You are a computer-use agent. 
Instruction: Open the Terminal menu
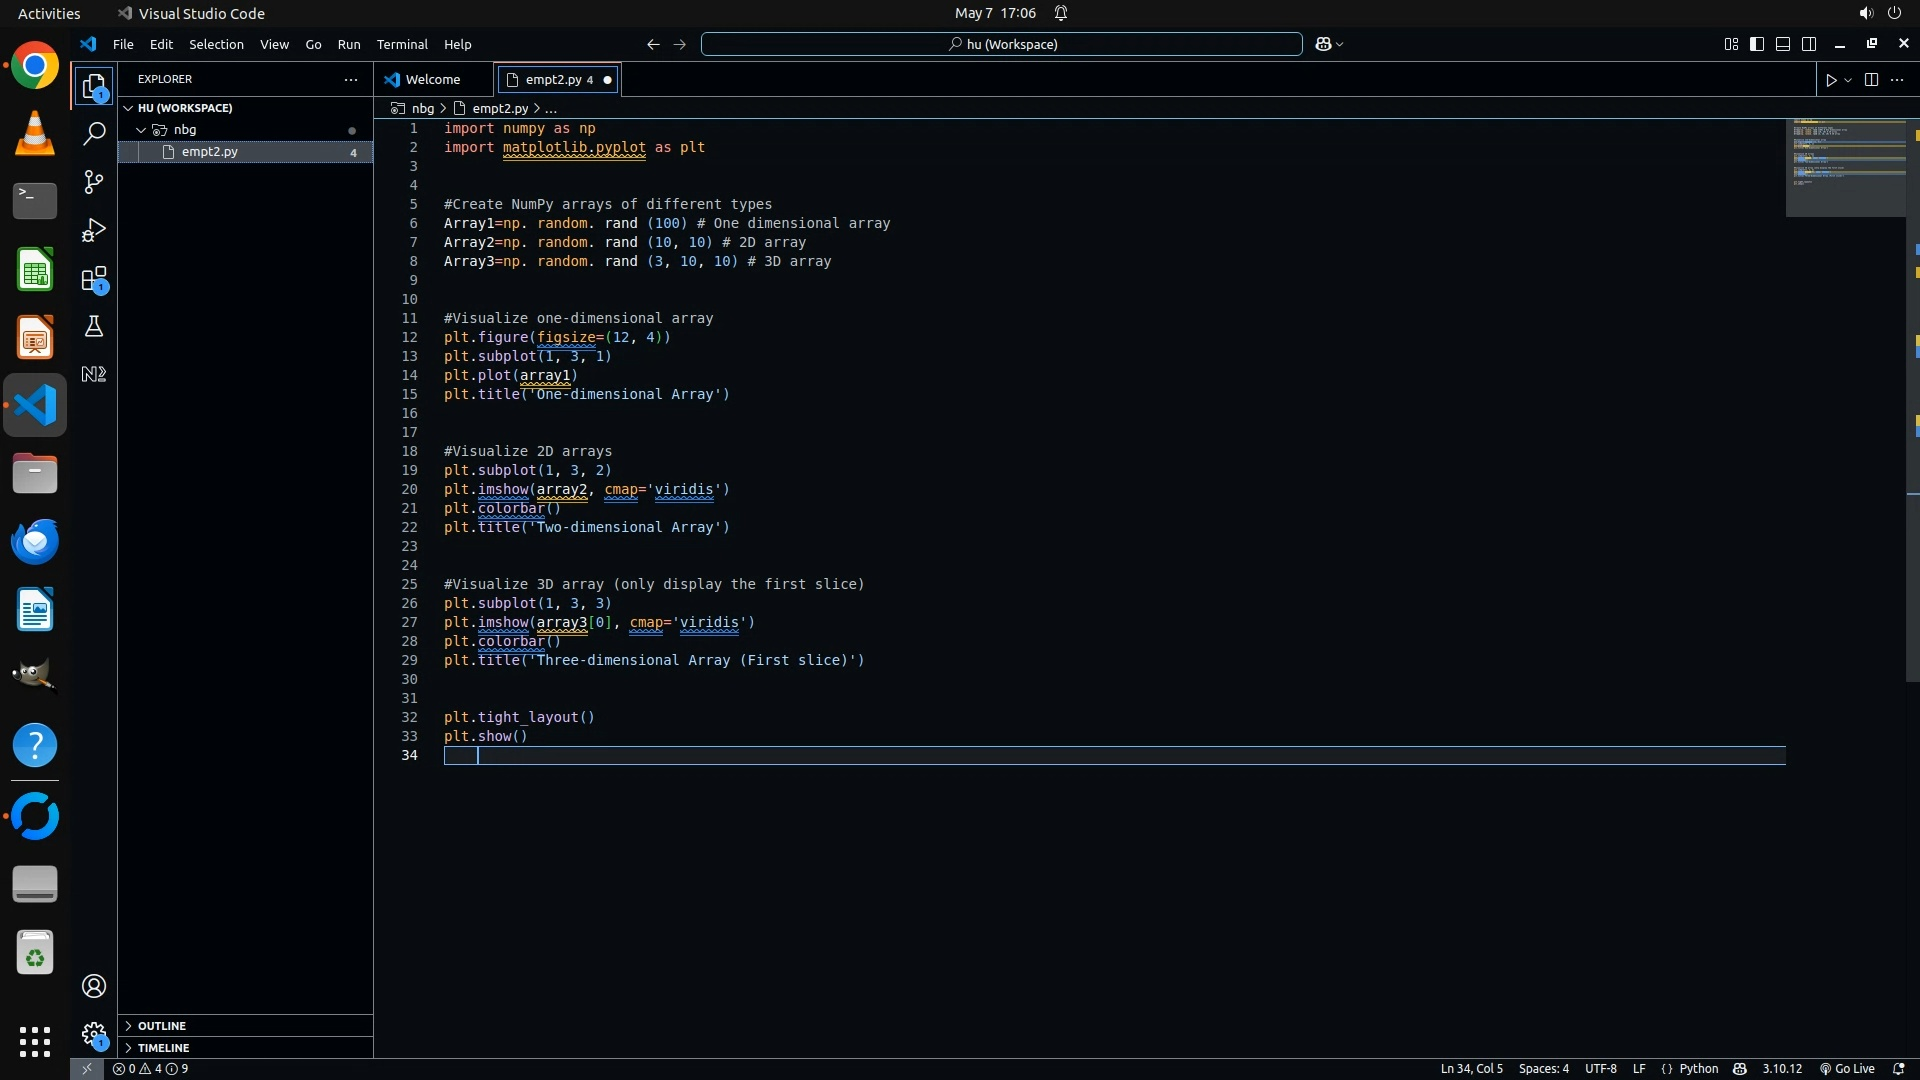pos(402,44)
